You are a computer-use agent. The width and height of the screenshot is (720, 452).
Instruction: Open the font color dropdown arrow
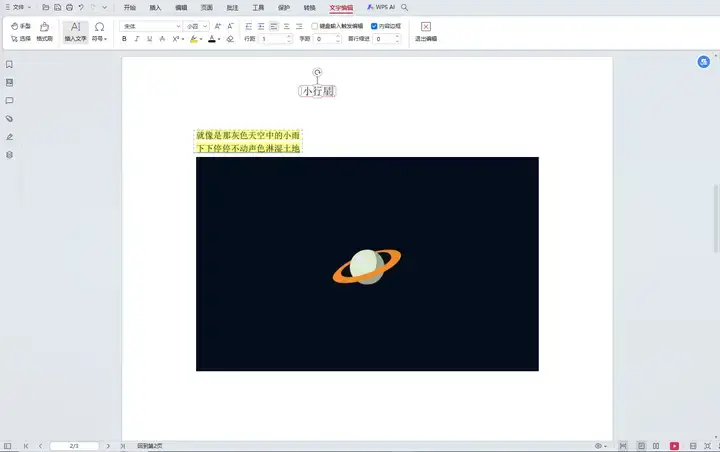pos(219,39)
